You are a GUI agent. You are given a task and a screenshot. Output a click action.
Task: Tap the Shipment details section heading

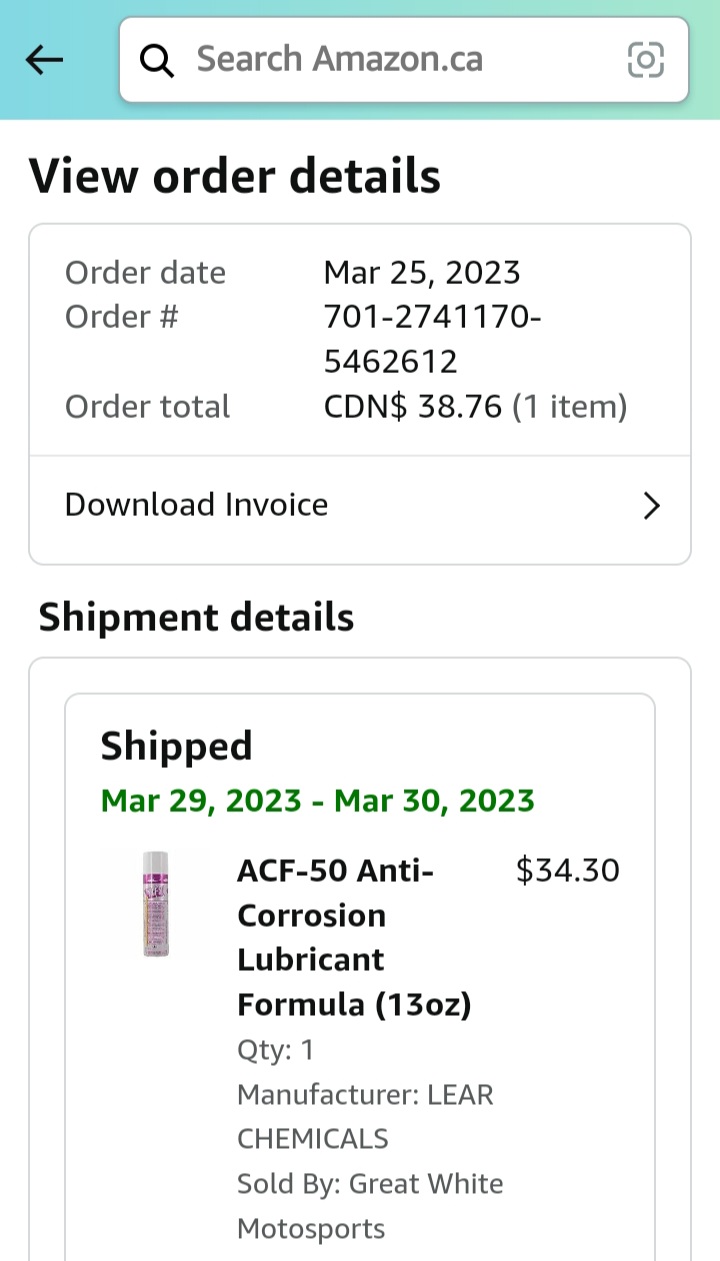click(196, 617)
